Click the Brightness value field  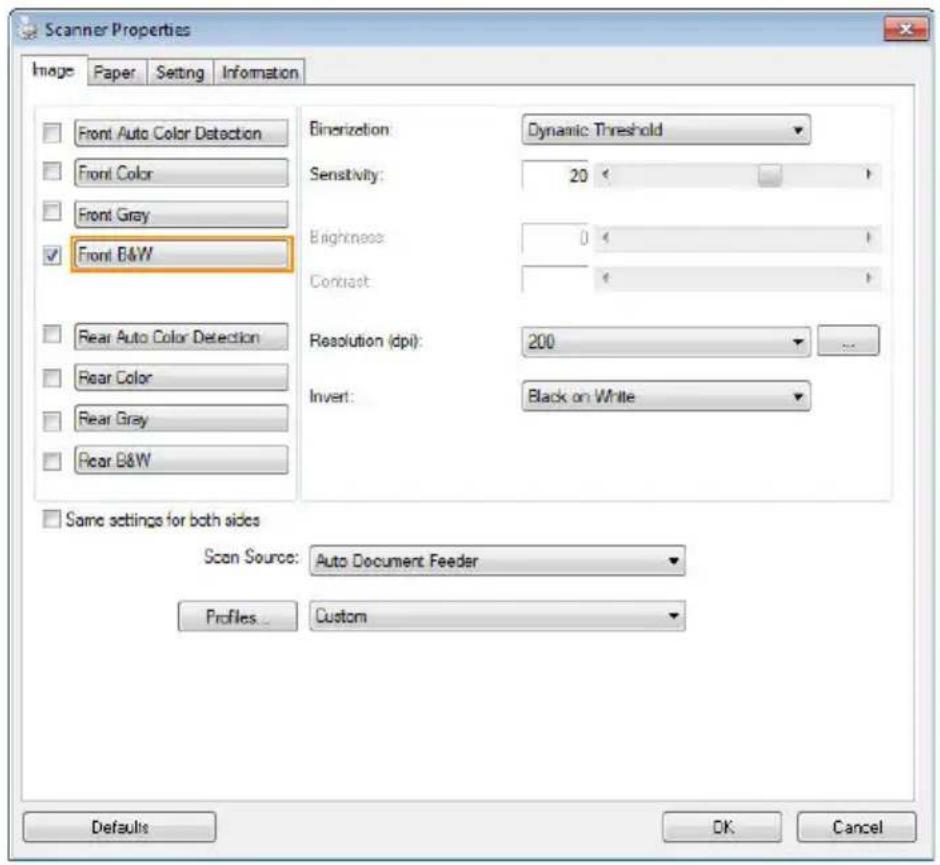[555, 238]
